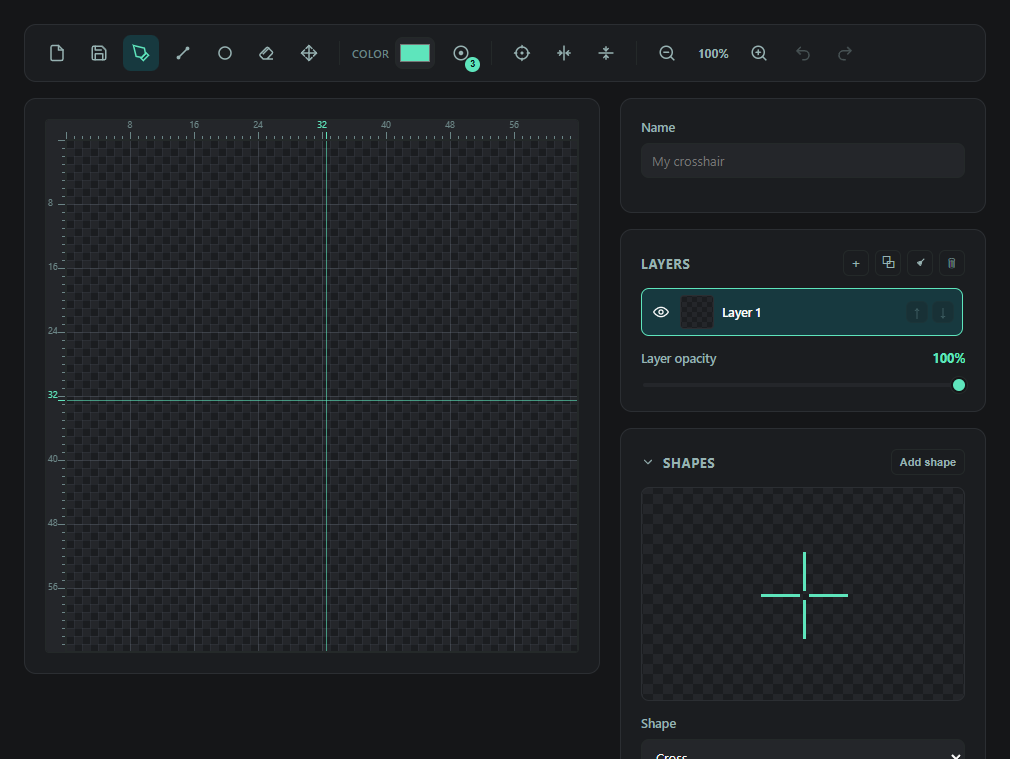Screen dimensions: 1010x759
Task: Delete the layer with the trash icon
Action: tap(951, 263)
